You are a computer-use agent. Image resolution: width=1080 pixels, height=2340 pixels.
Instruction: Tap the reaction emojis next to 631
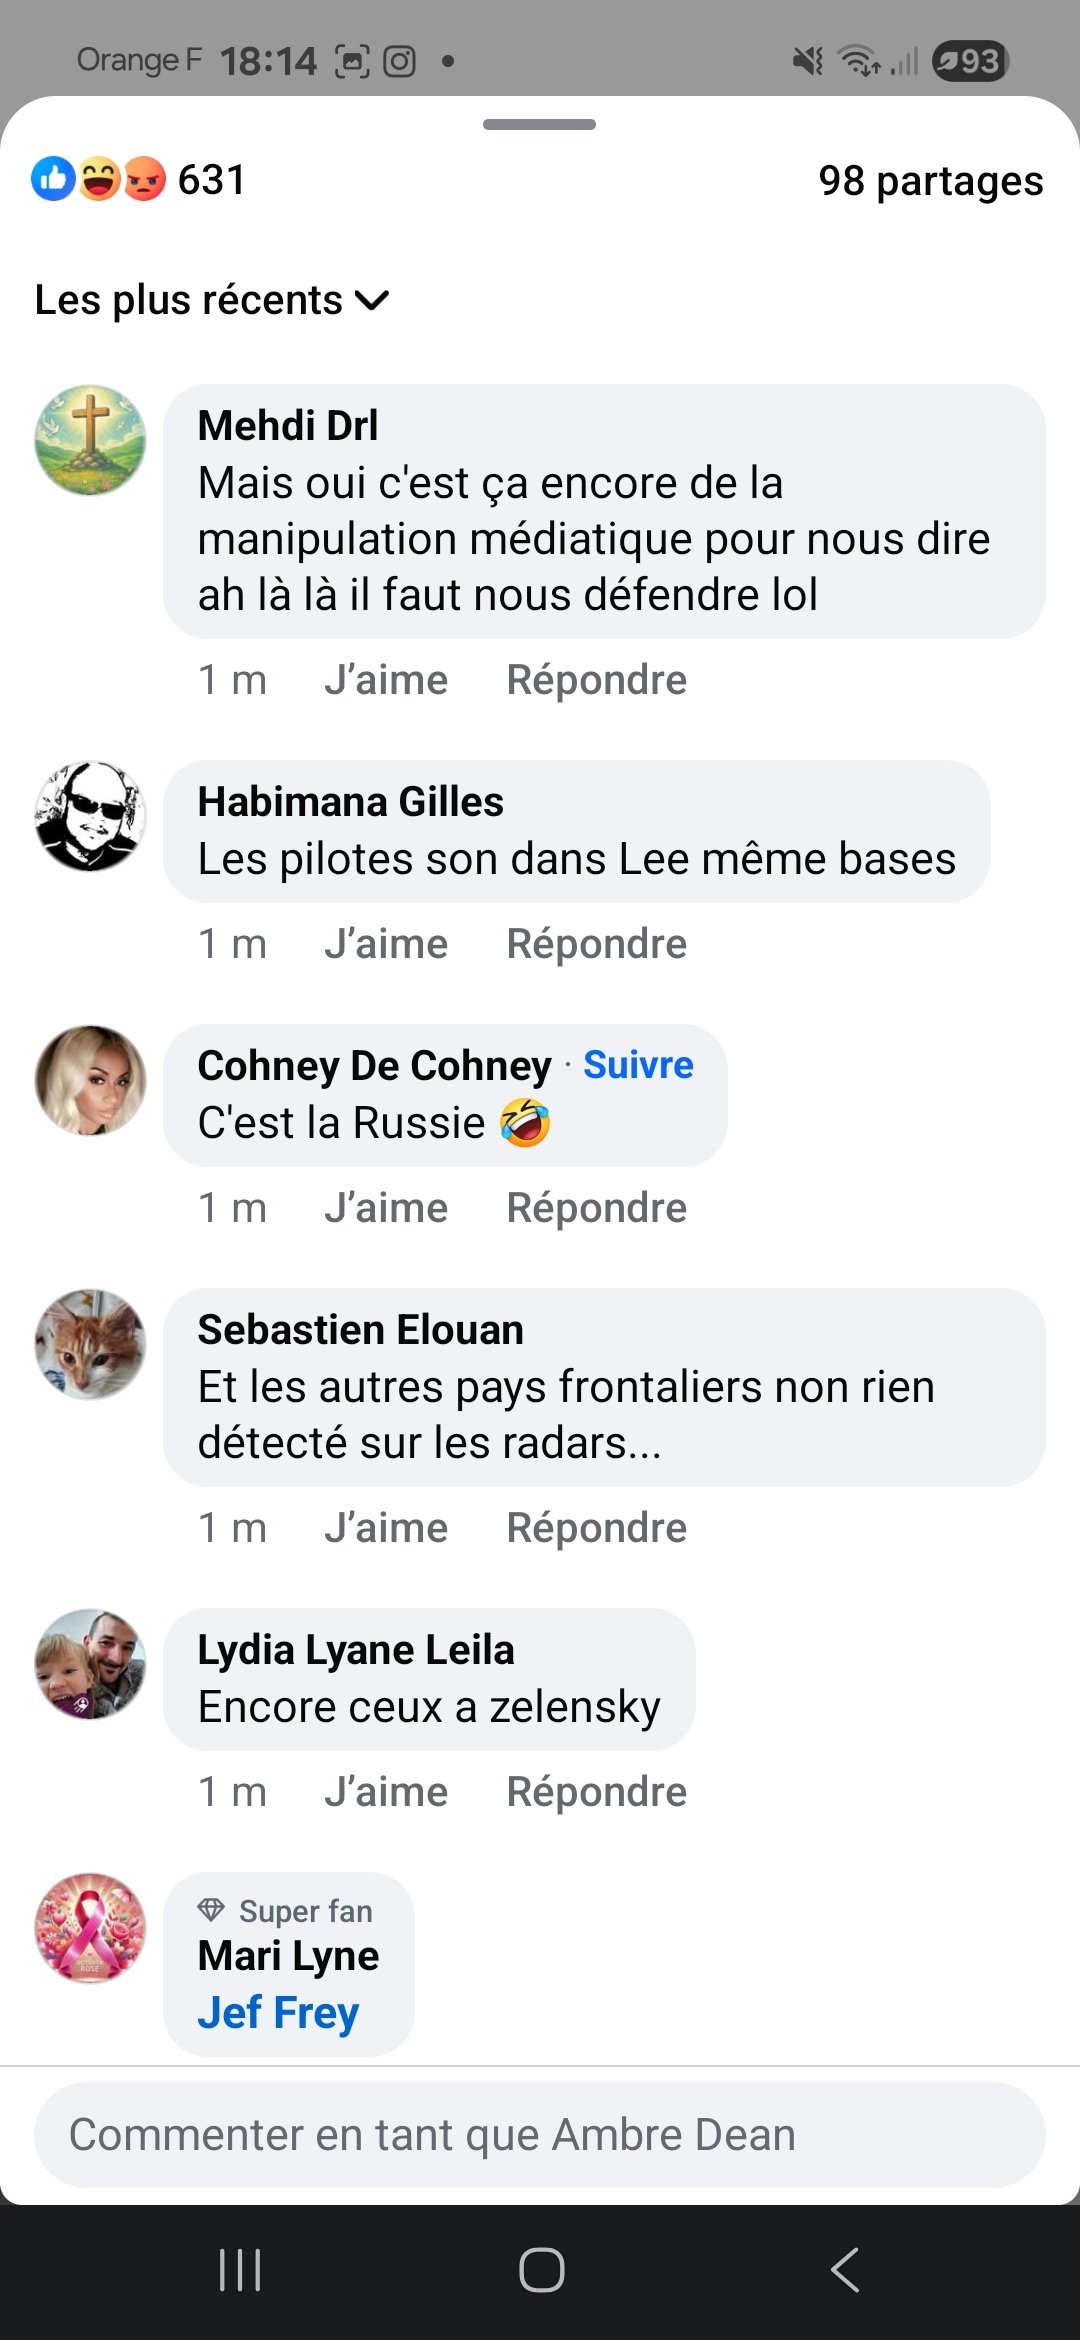99,180
